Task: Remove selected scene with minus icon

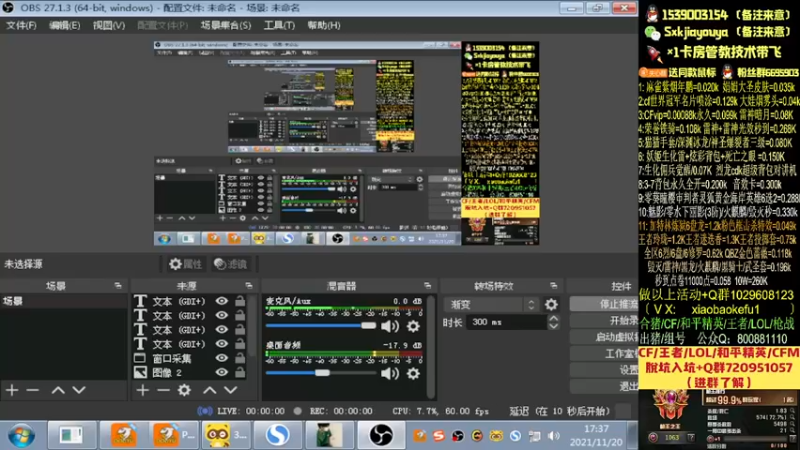Action: click(33, 390)
